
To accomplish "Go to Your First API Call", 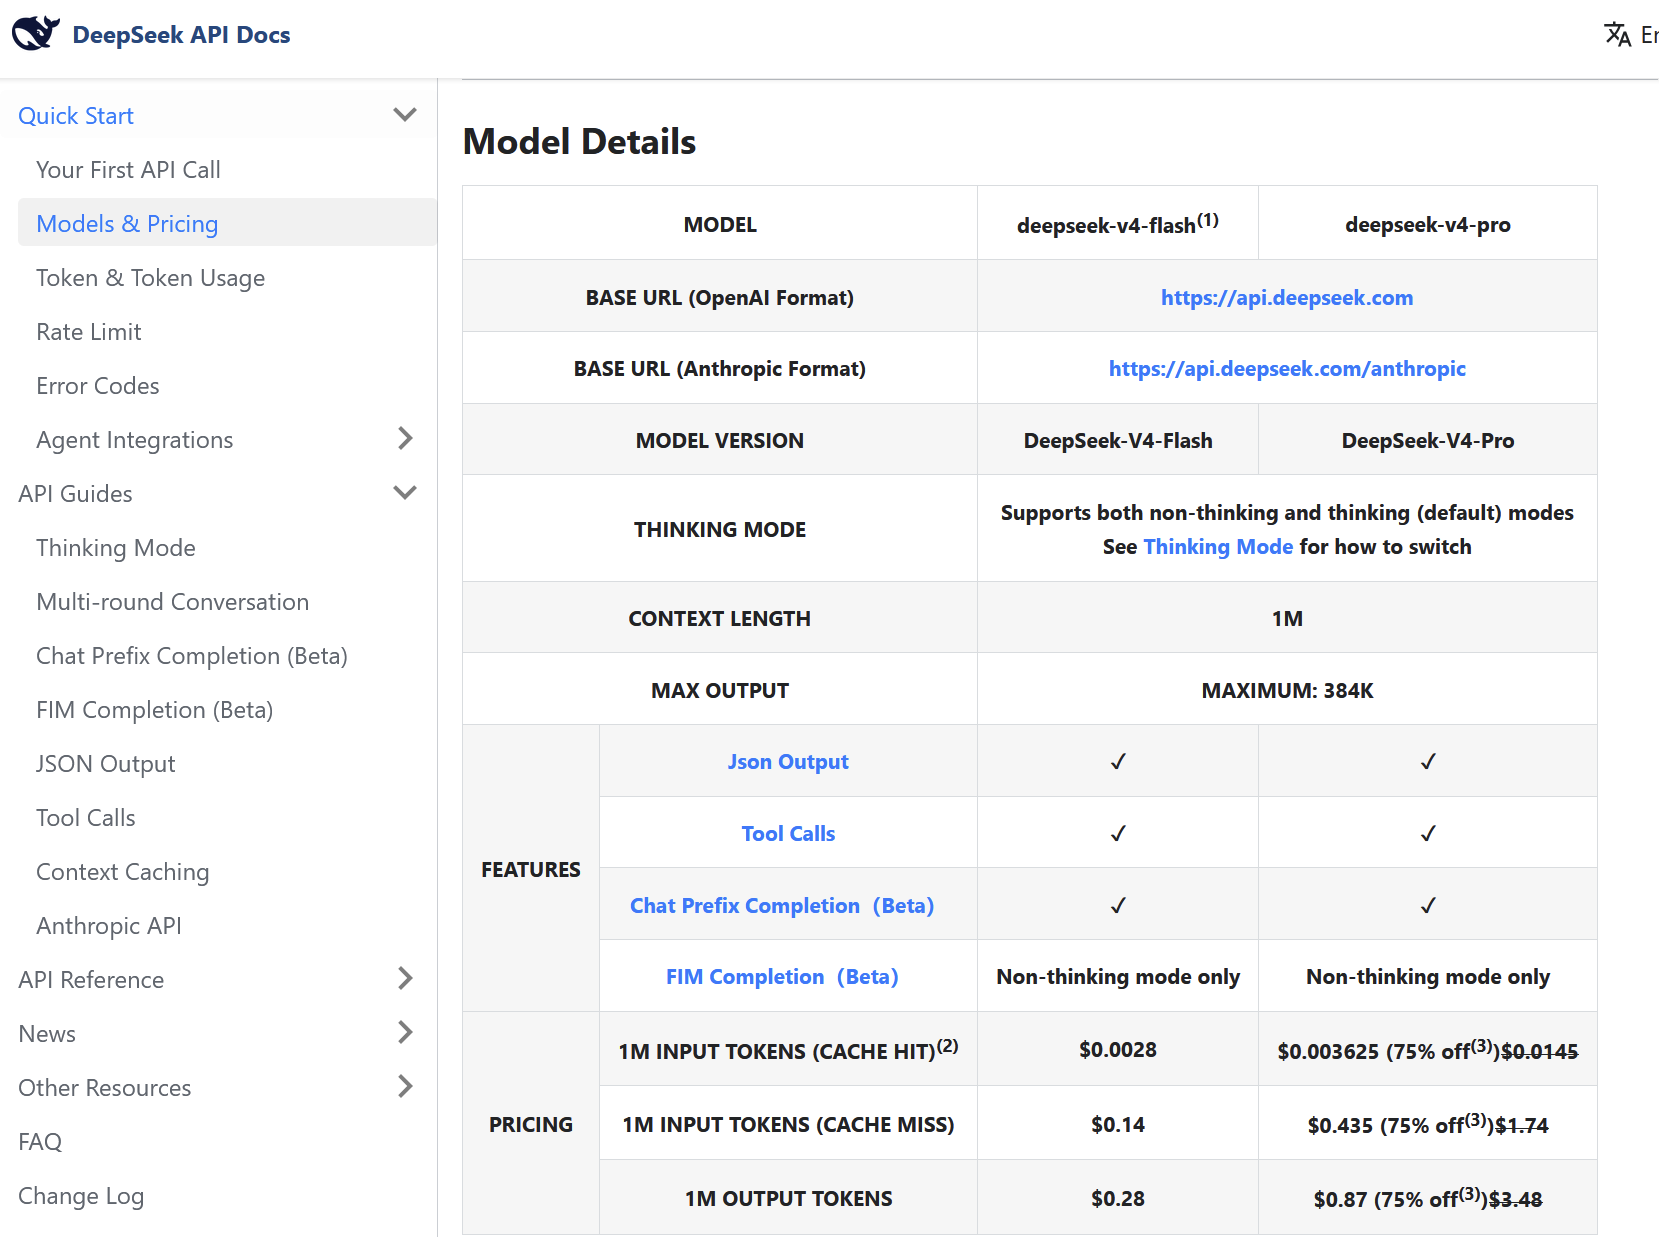I will point(128,170).
